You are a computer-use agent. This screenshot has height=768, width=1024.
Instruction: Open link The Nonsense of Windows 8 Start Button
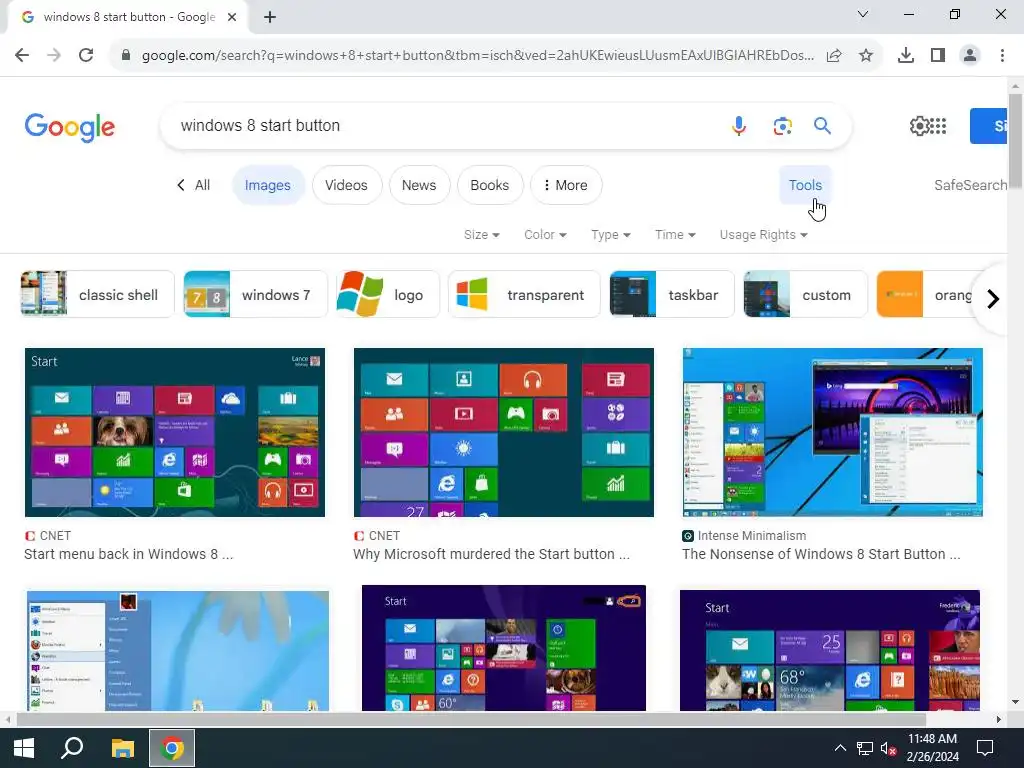click(821, 554)
